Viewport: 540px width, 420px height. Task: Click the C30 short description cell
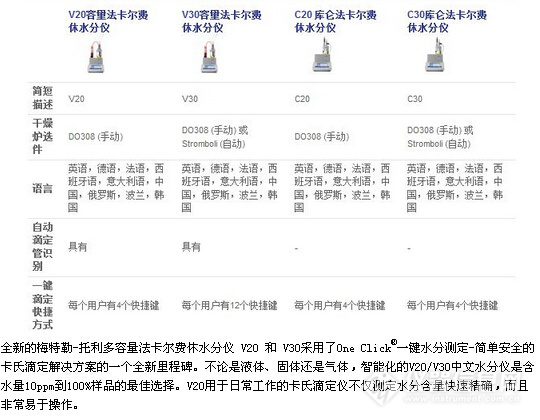415,99
